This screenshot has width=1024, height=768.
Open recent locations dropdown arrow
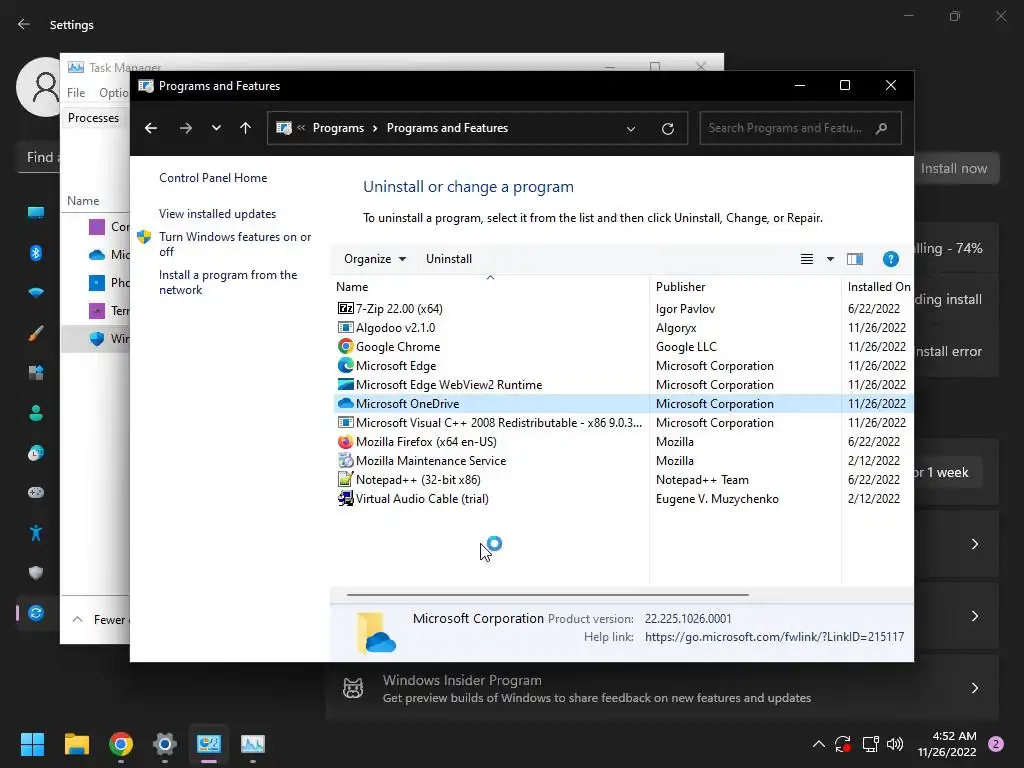coord(216,128)
